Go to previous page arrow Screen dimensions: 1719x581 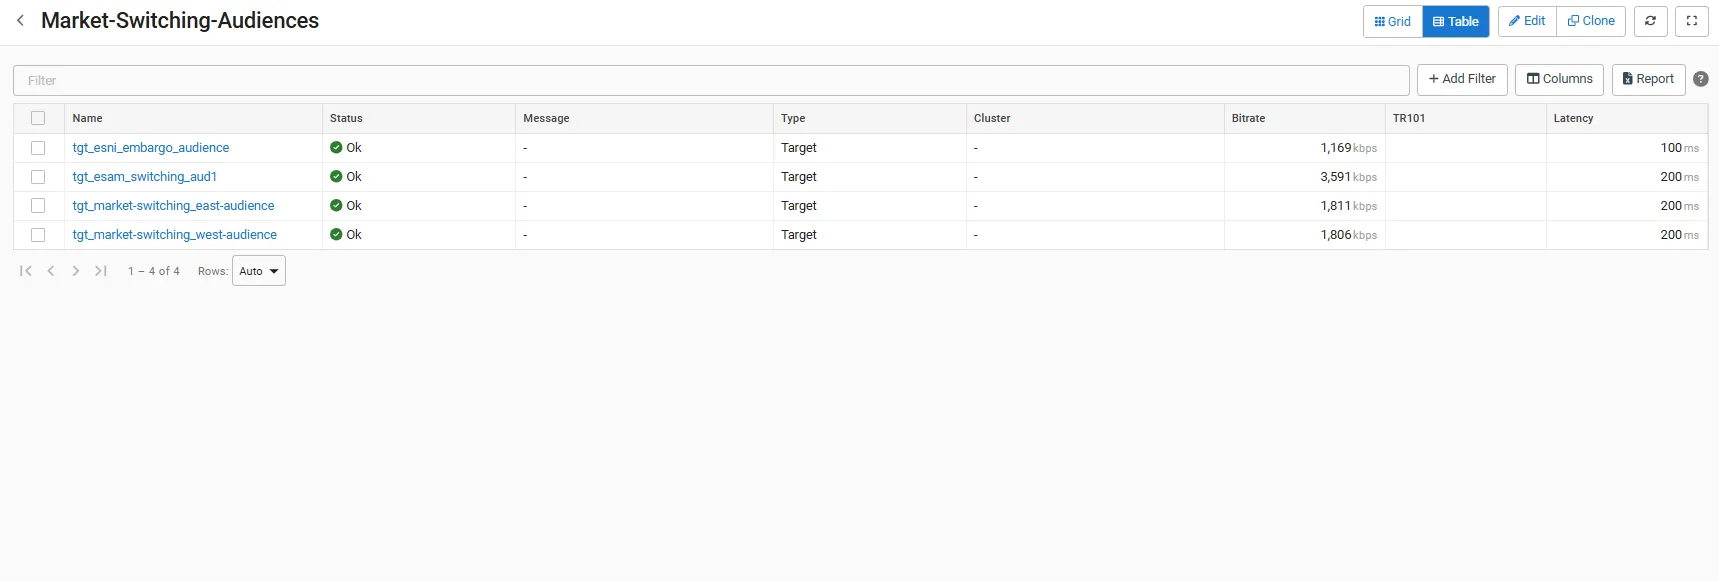51,271
